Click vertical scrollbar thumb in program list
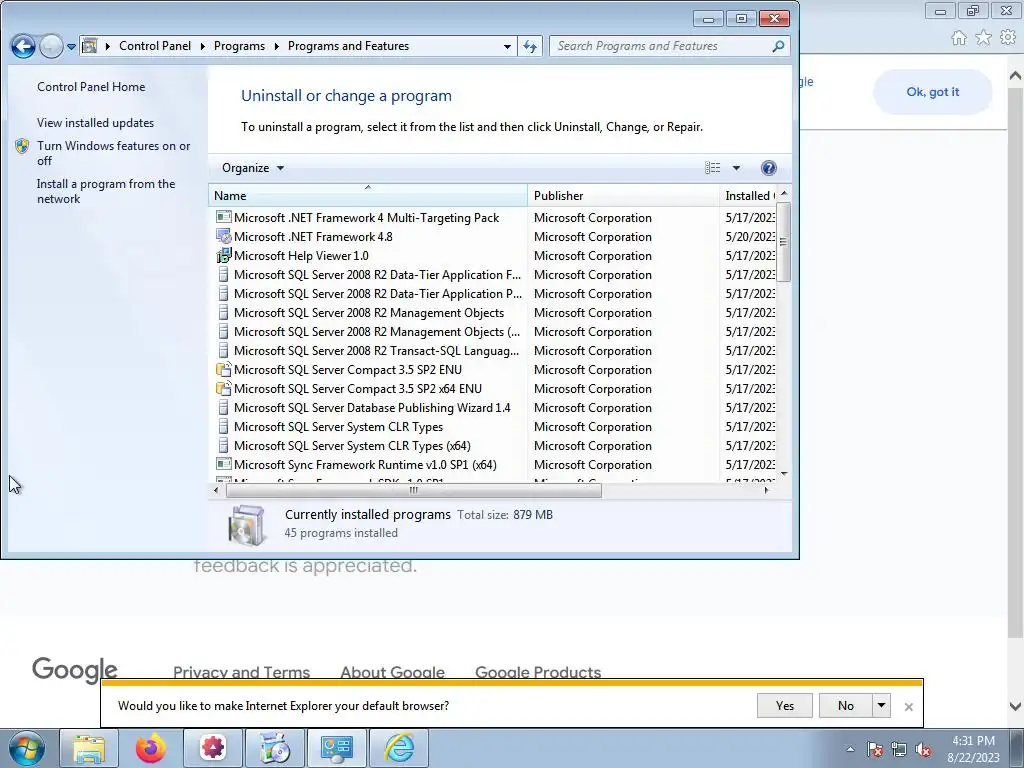Viewport: 1024px width, 768px height. click(784, 242)
